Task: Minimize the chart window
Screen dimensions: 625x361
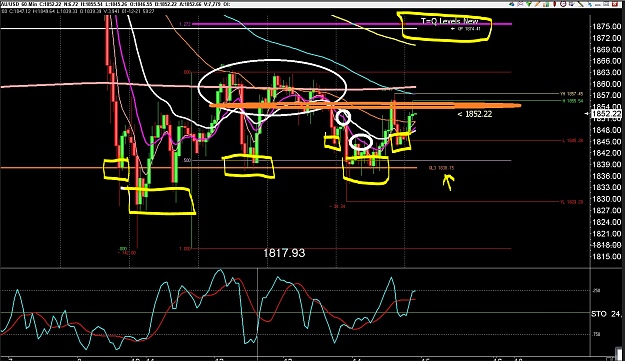Action: [x=598, y=5]
